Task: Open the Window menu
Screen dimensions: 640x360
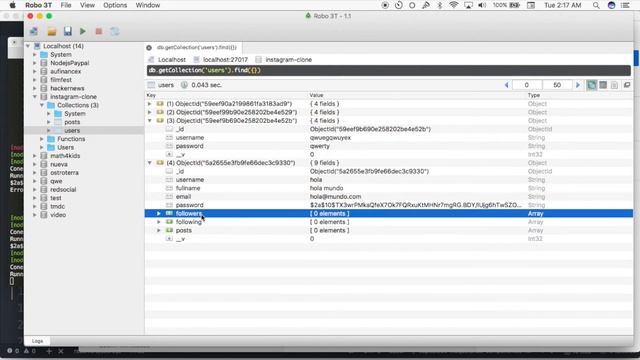Action: (x=148, y=5)
